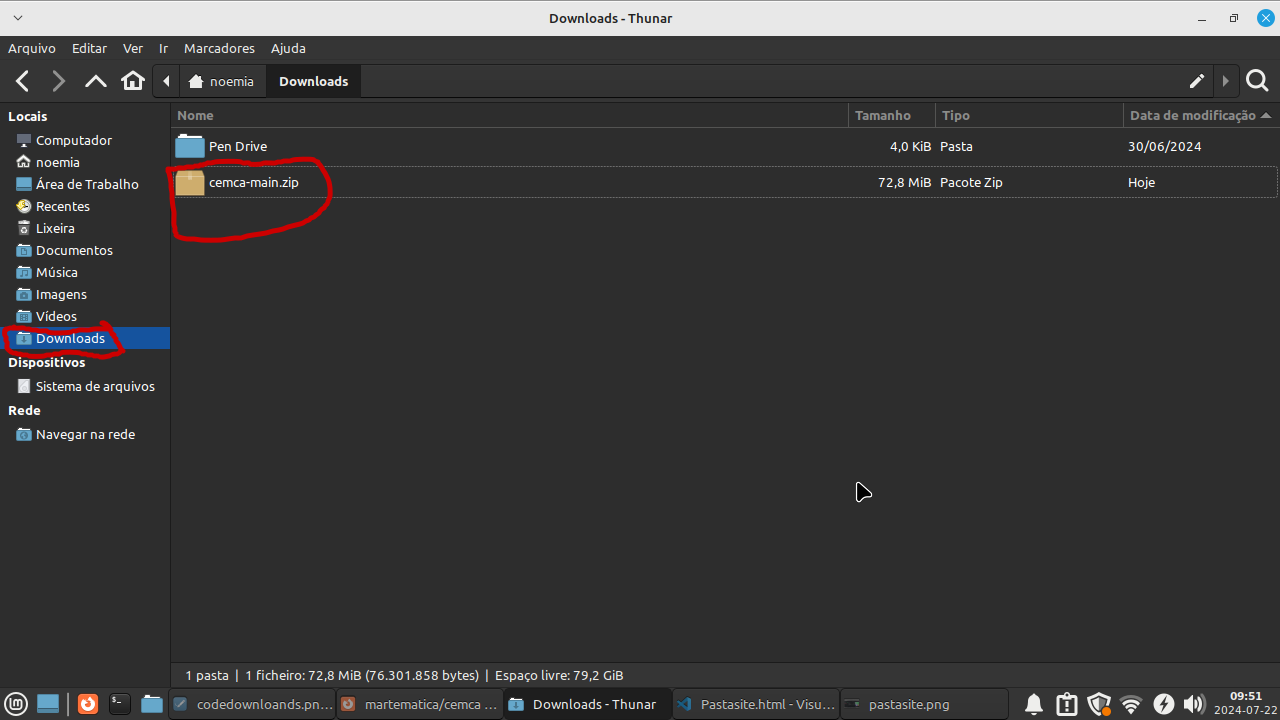Open the Marcadores menu
Screen dimensions: 1280x720
tap(219, 48)
